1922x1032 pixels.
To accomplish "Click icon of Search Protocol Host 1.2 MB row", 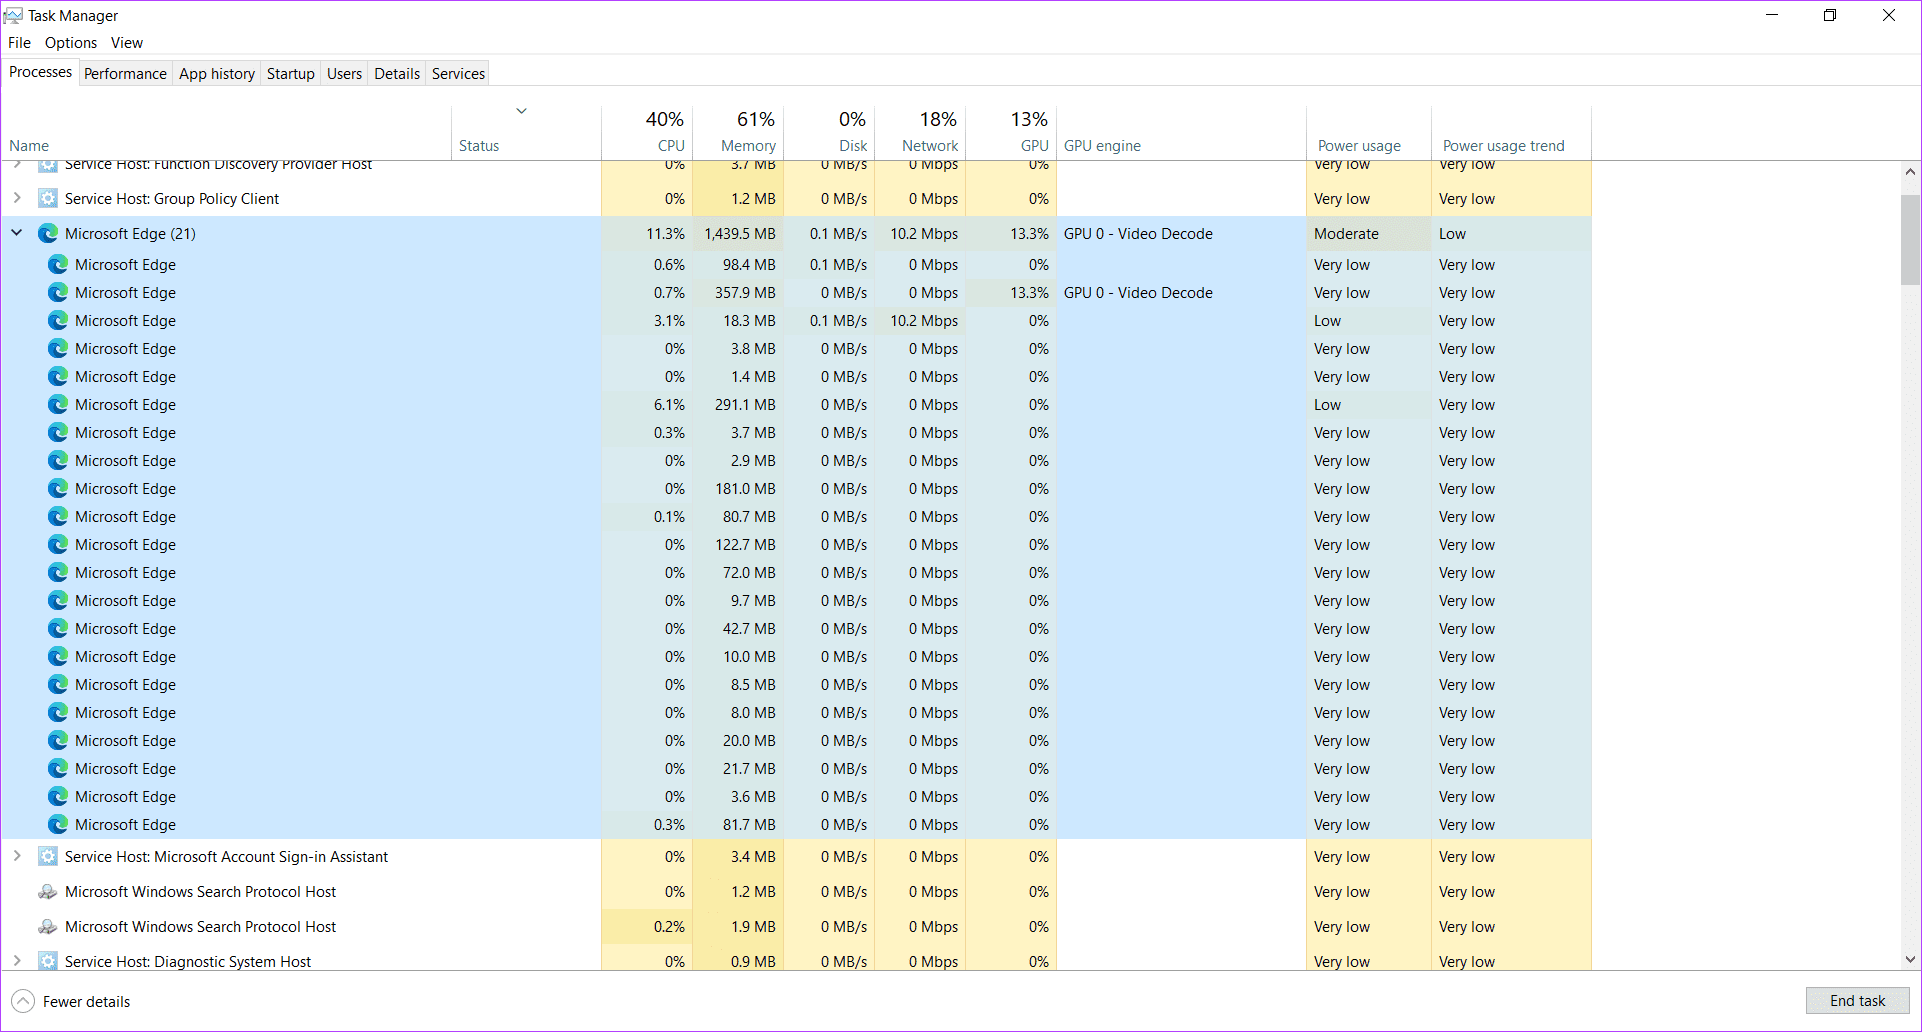I will 48,891.
